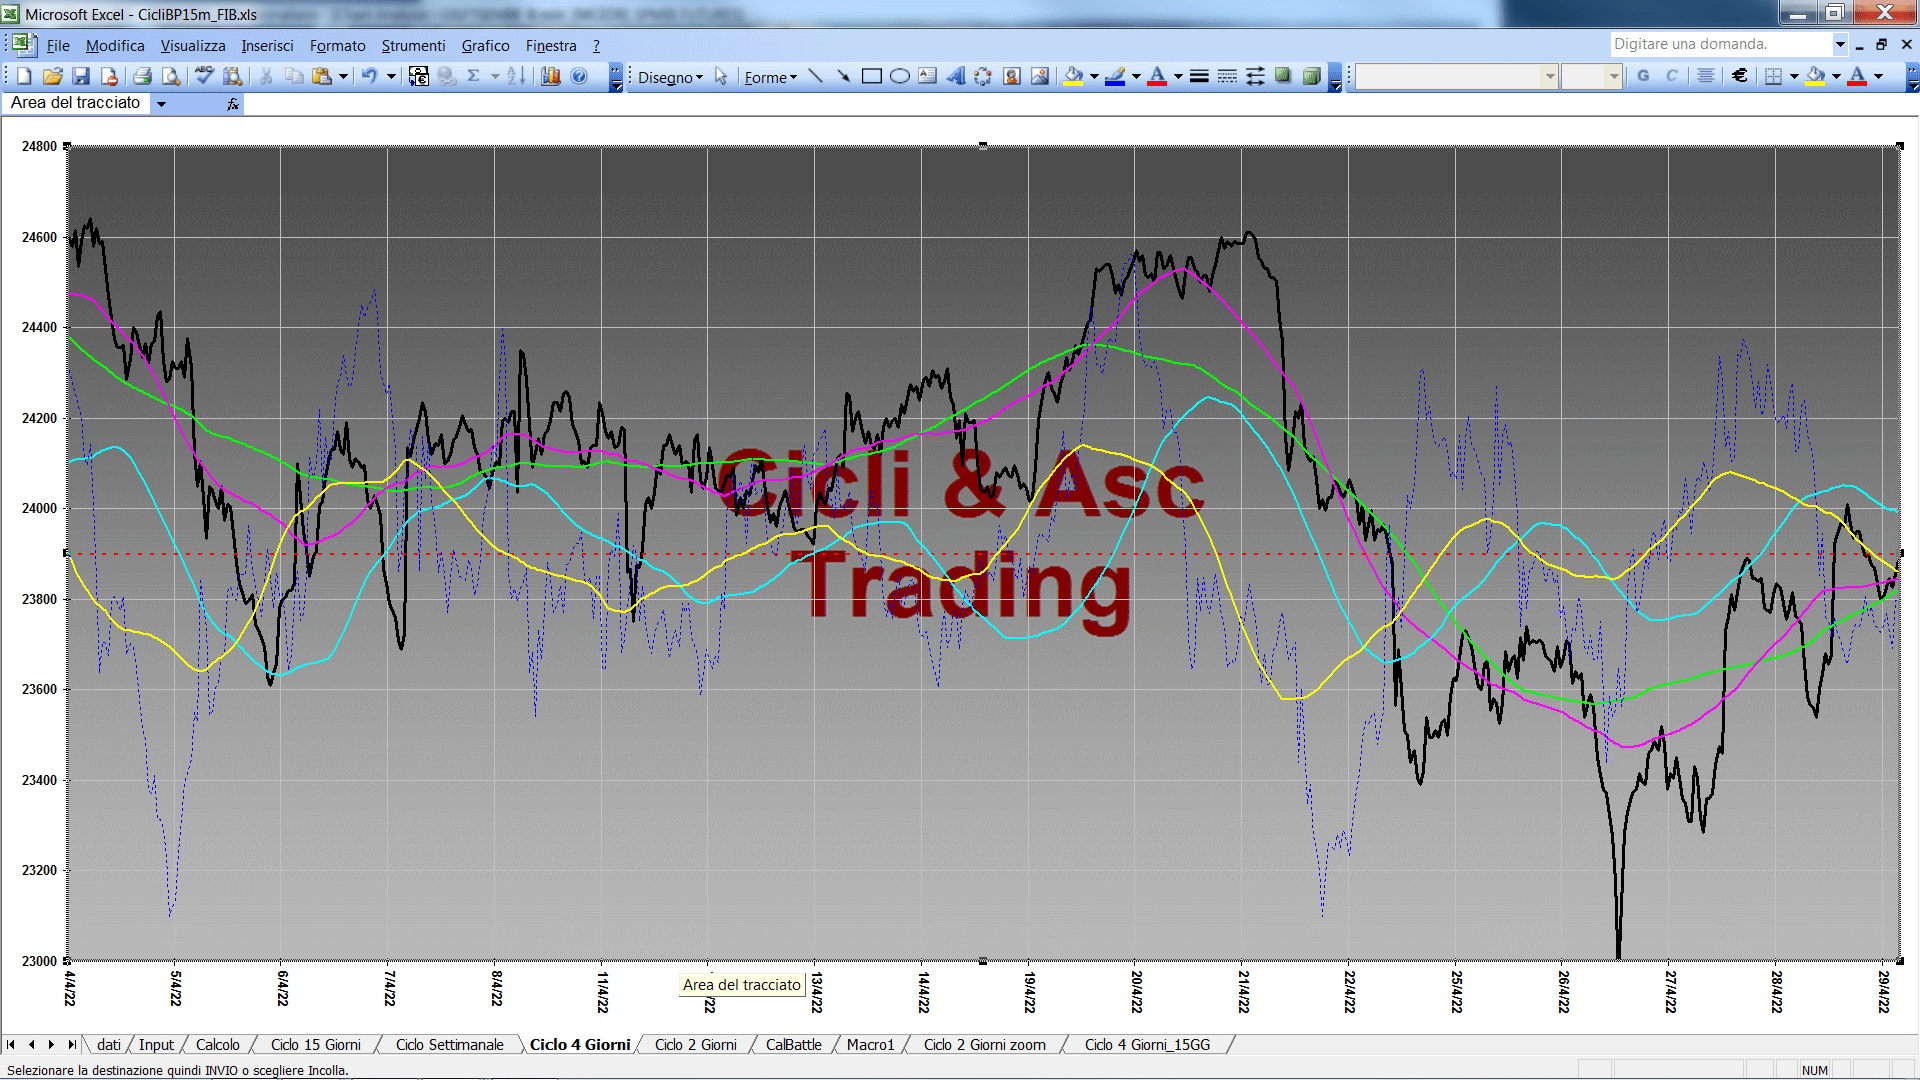Toggle Italic (C) formatting
This screenshot has width=1920, height=1080.
1671,76
